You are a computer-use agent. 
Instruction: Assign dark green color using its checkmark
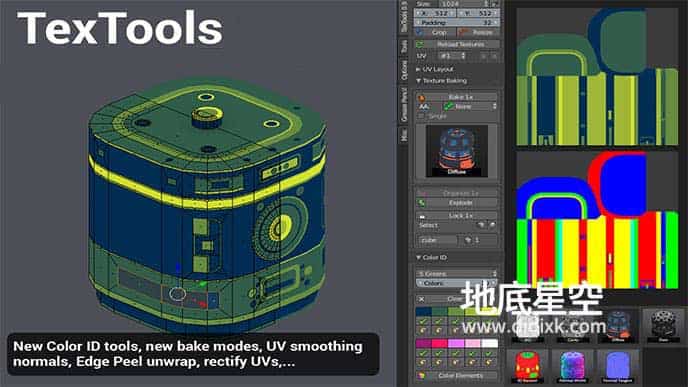pos(439,321)
